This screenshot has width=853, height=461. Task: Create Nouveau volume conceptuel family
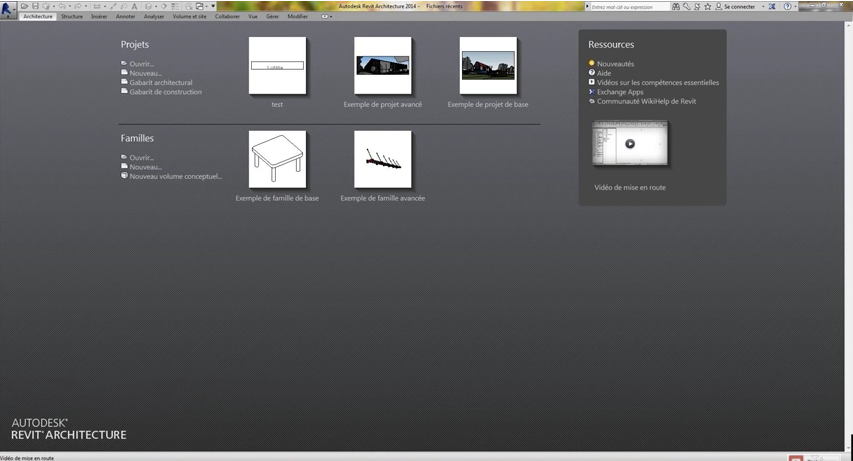point(175,176)
